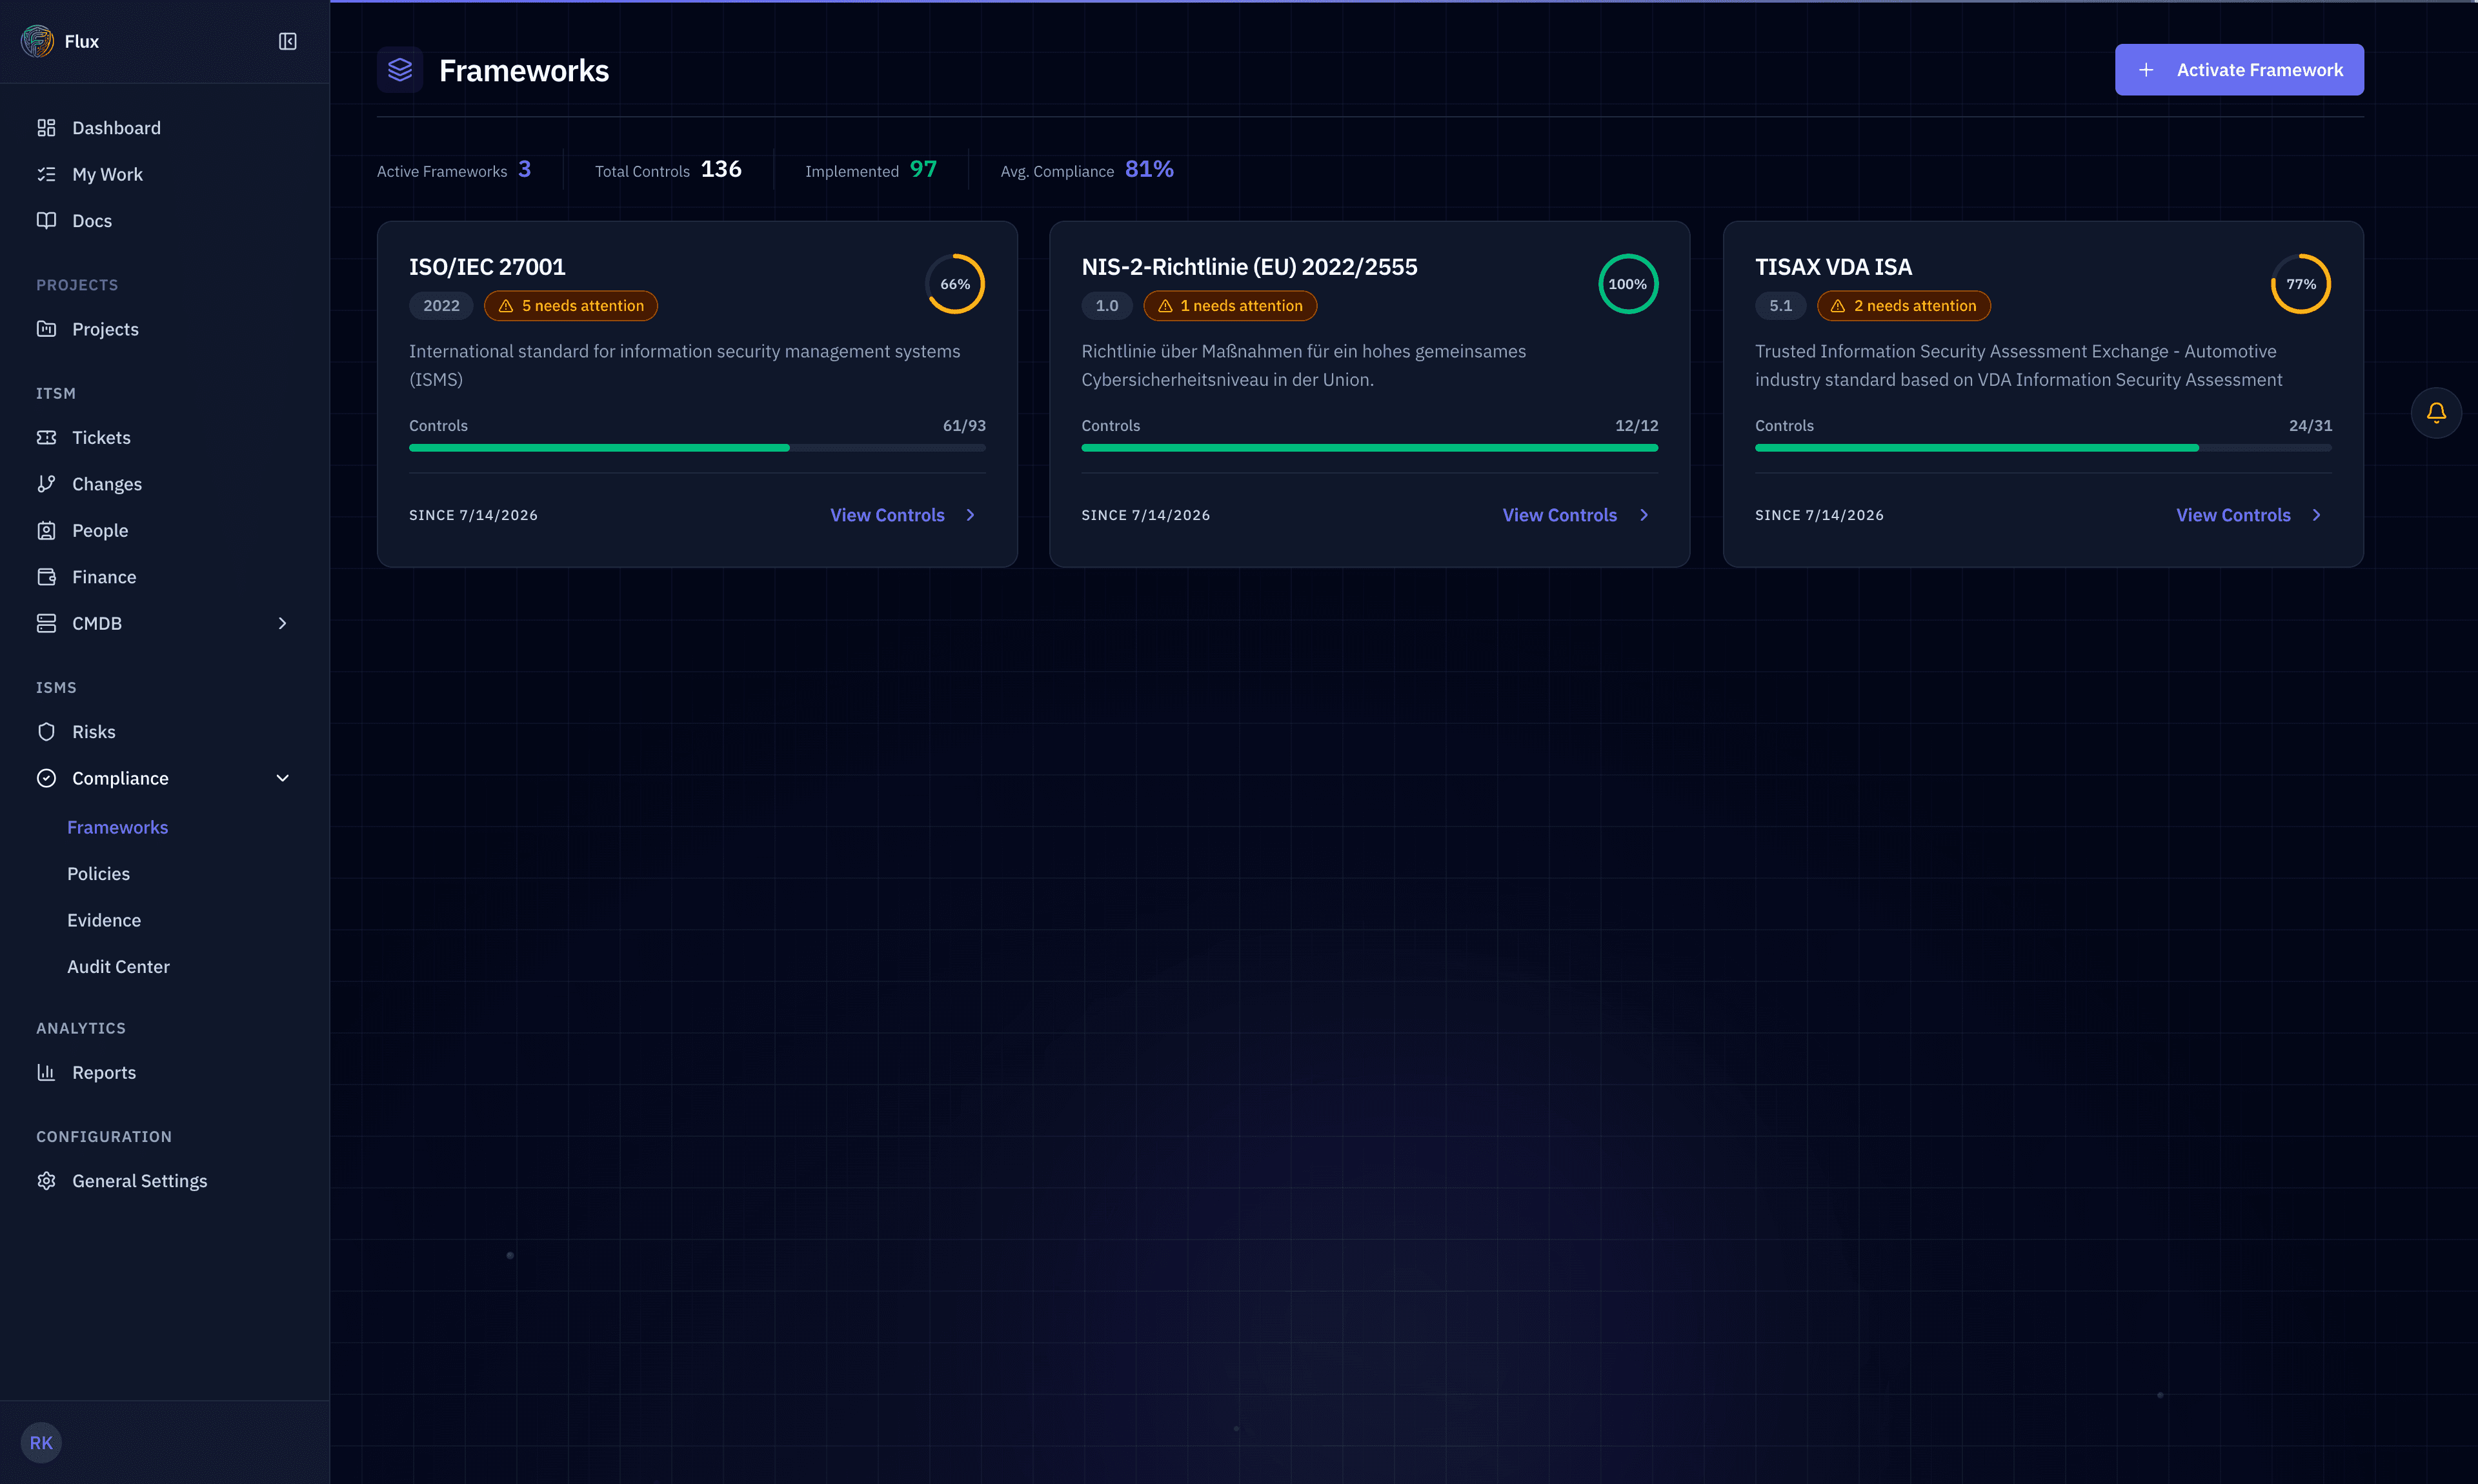Click warning icon in 1 needs attention badge
This screenshot has height=1484, width=2478.
1165,306
